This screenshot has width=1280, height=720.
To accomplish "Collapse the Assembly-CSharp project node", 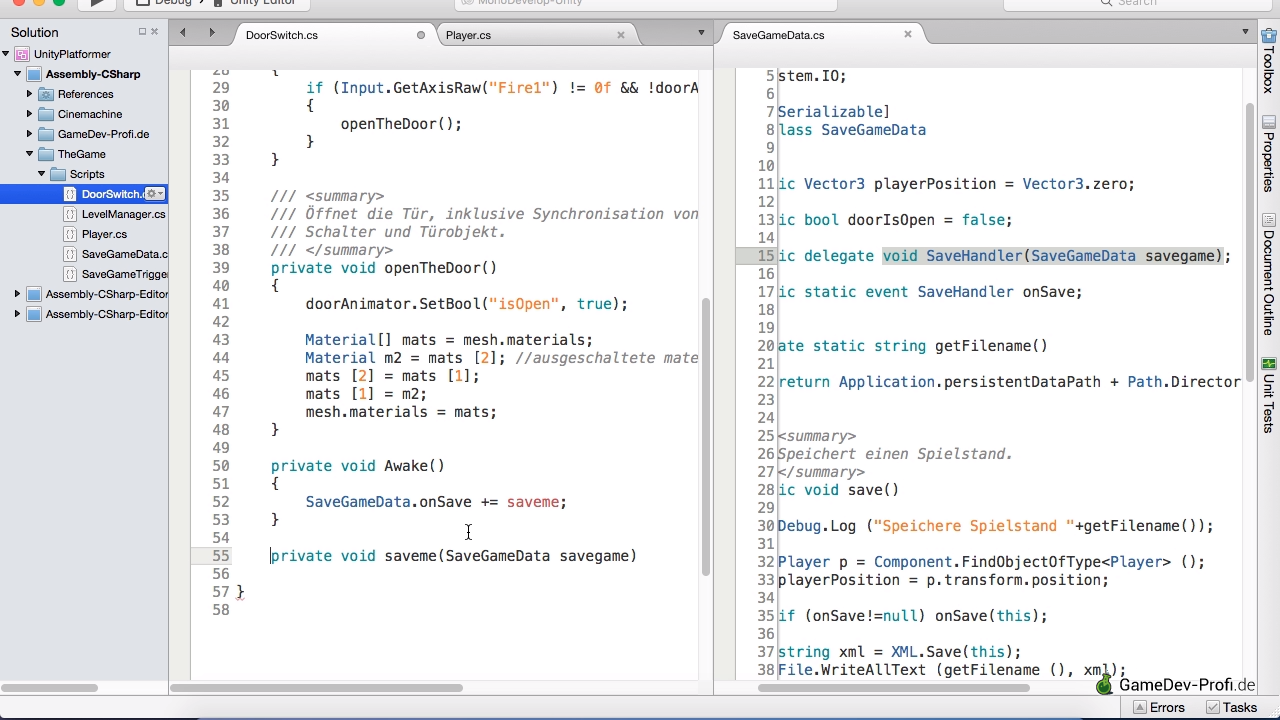I will pos(18,74).
